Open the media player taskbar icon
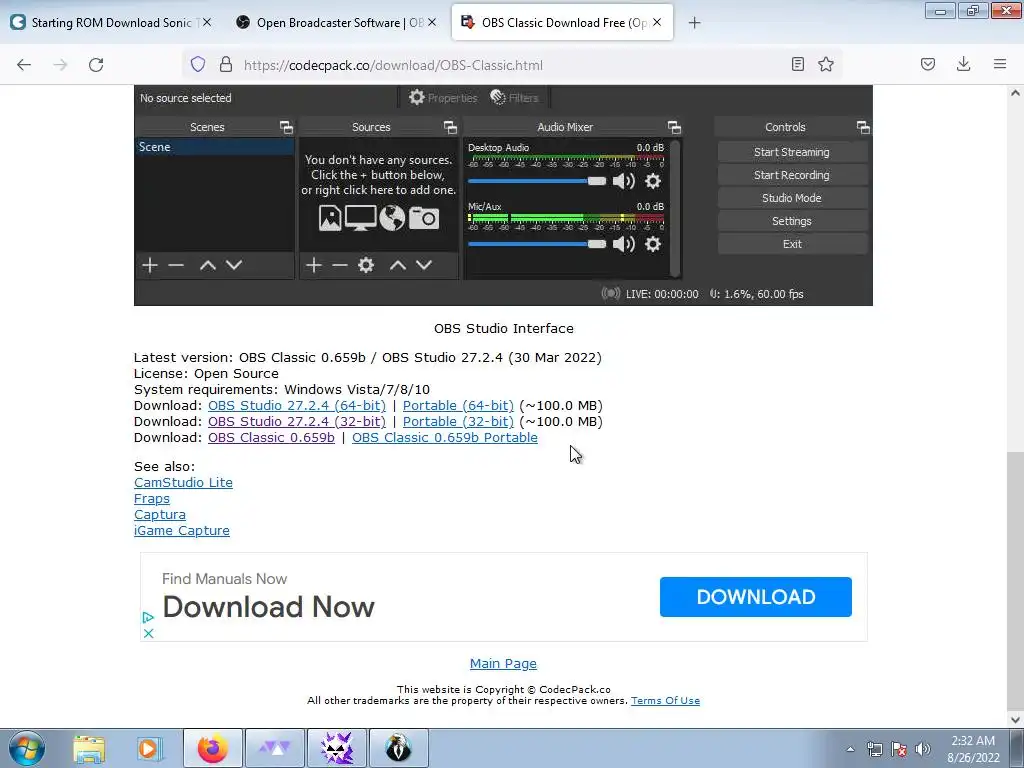The width and height of the screenshot is (1024, 768). click(150, 748)
